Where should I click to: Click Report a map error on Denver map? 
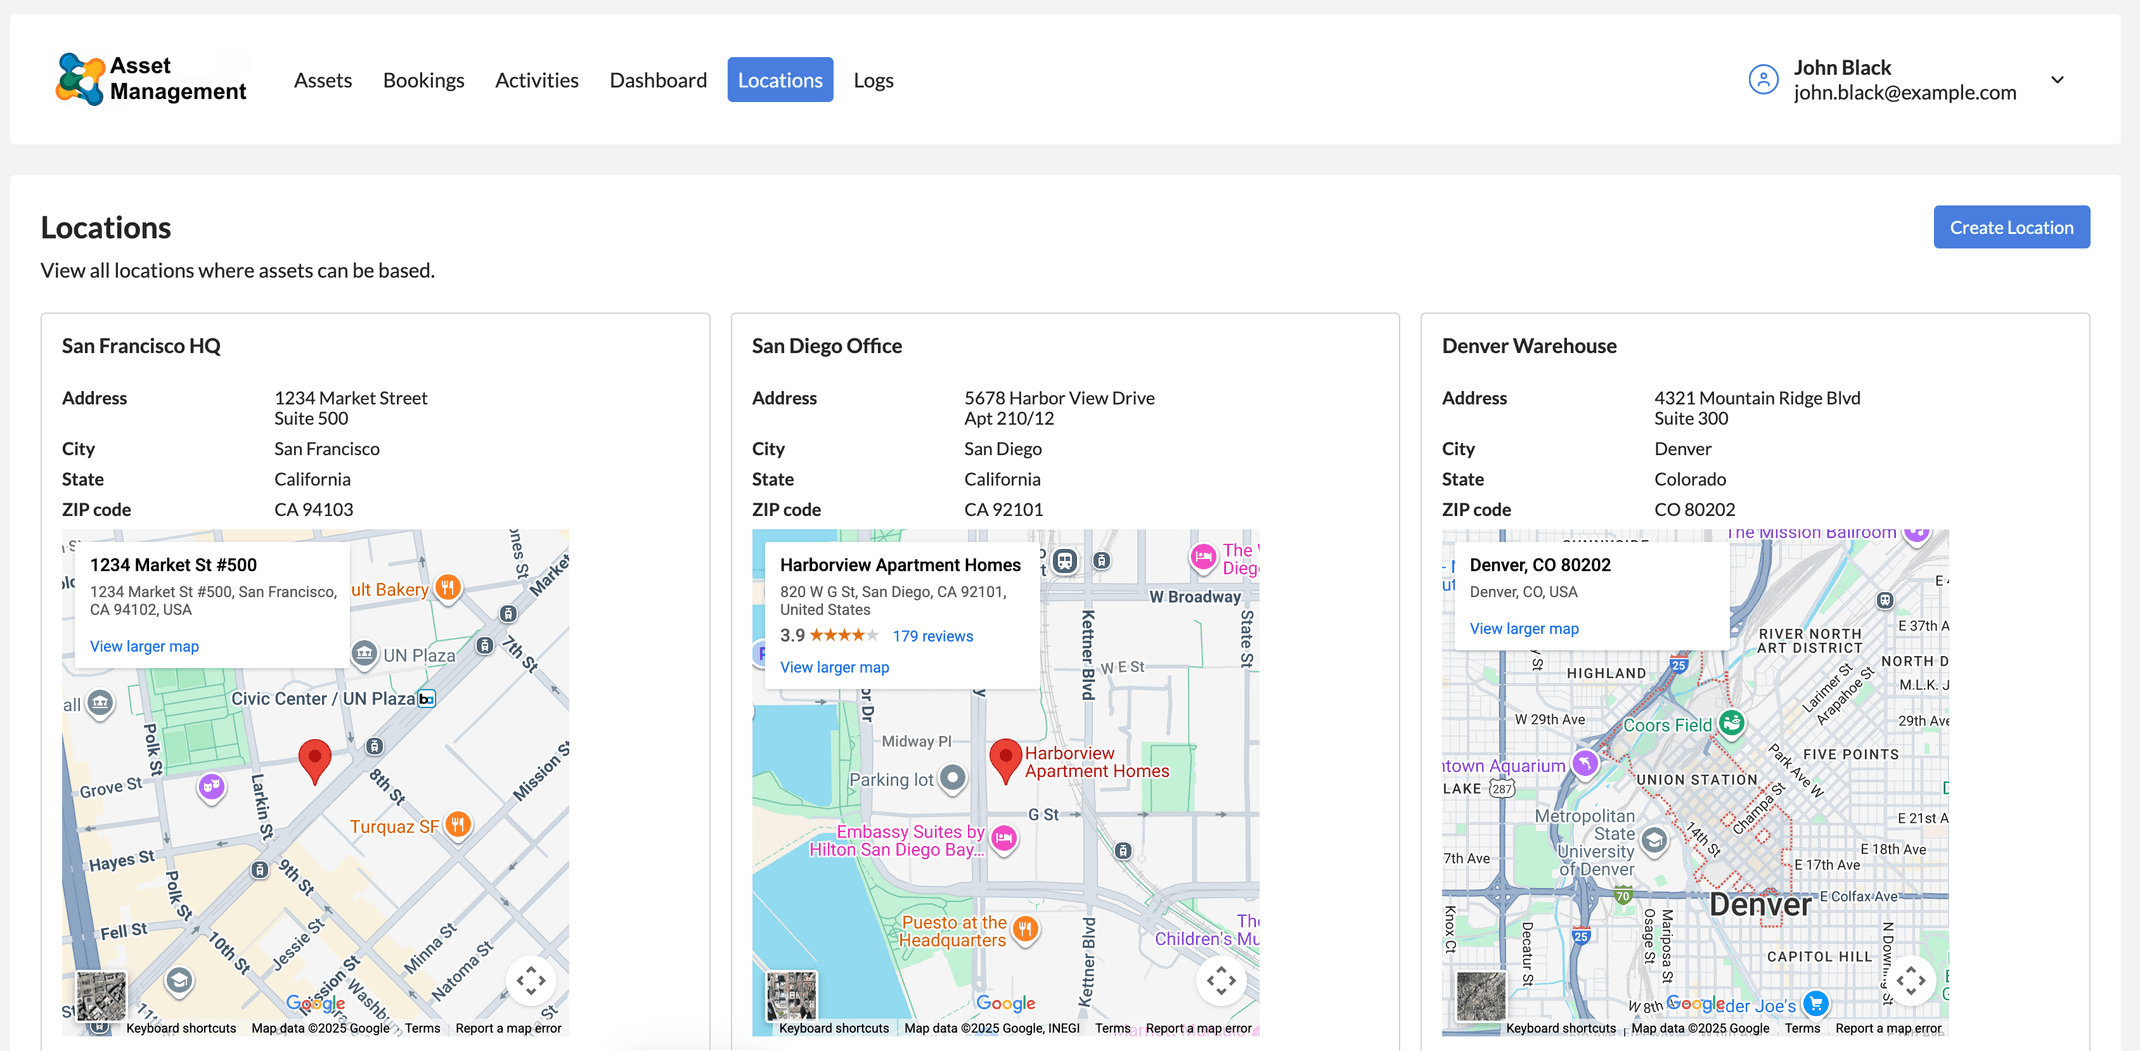coord(1888,1028)
